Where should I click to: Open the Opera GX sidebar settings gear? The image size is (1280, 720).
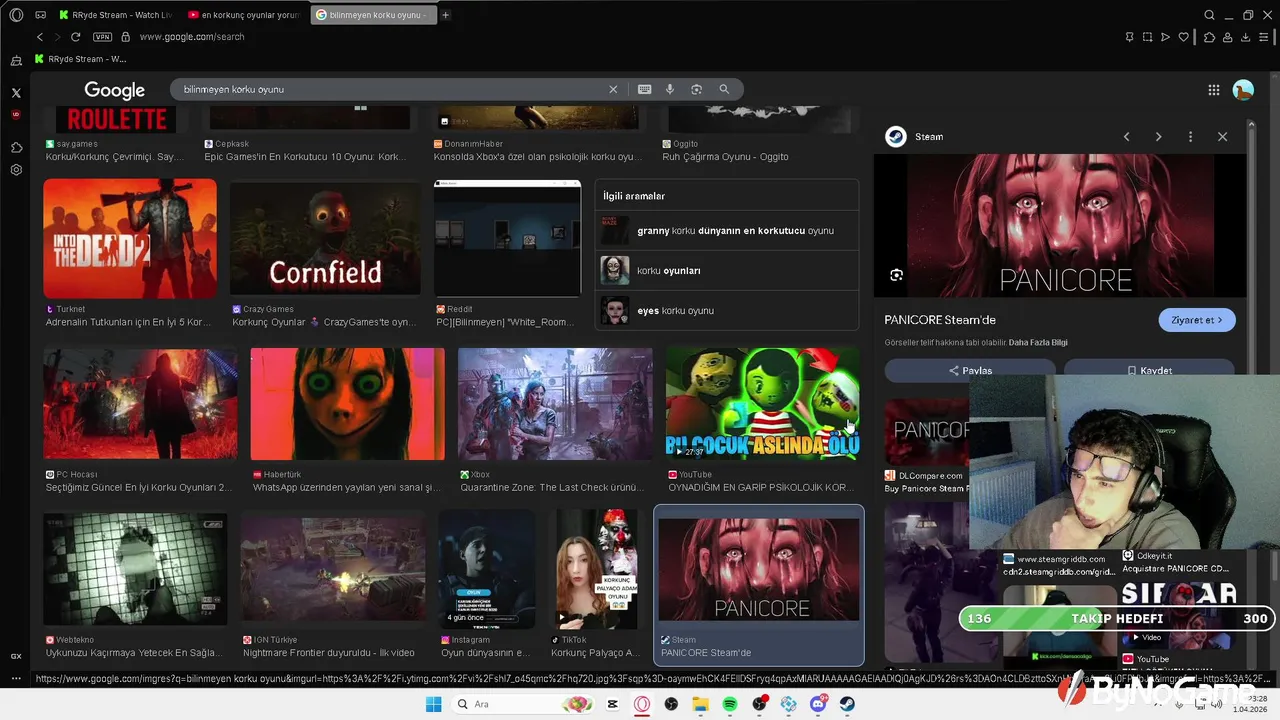(x=16, y=170)
